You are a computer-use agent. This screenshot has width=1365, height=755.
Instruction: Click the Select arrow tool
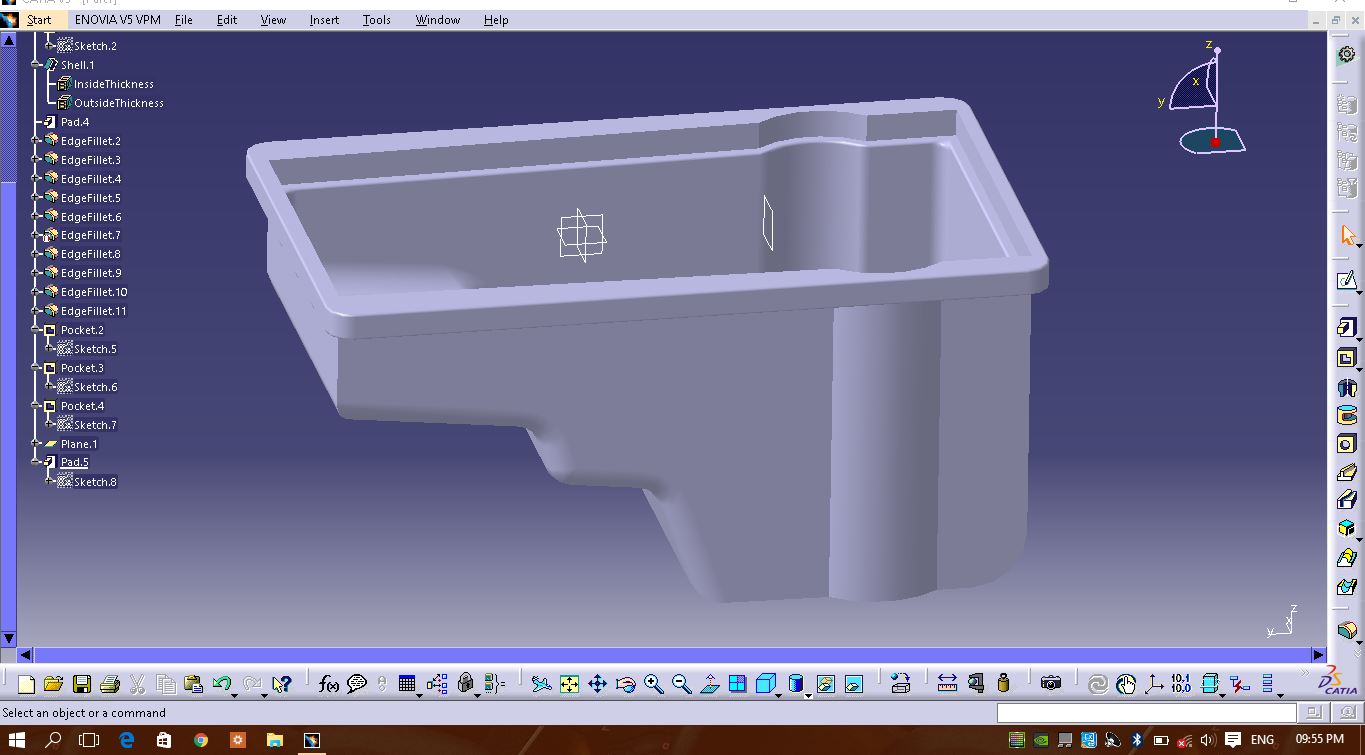click(1346, 236)
